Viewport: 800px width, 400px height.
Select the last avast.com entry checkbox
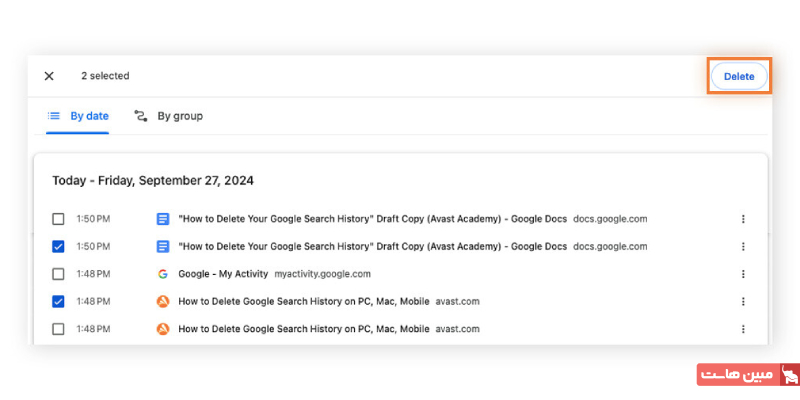[58, 329]
